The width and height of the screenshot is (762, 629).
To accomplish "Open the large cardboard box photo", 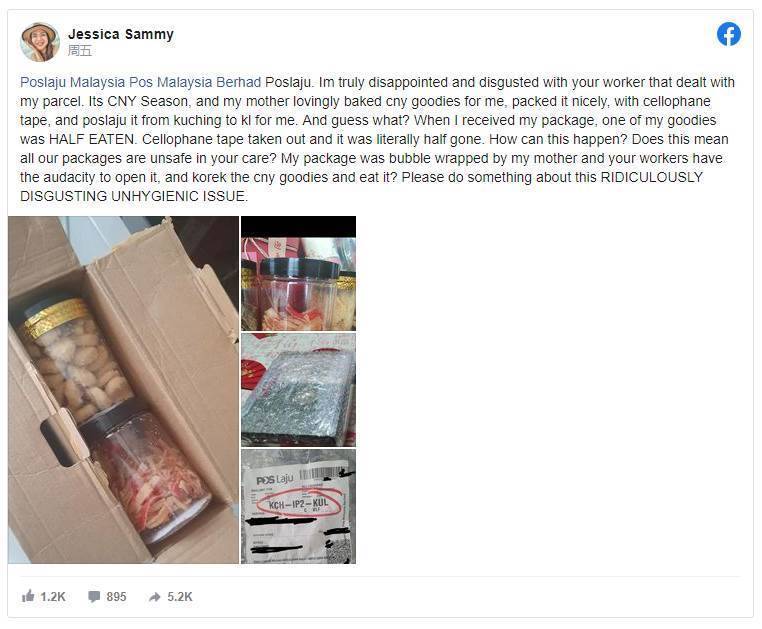I will 123,390.
